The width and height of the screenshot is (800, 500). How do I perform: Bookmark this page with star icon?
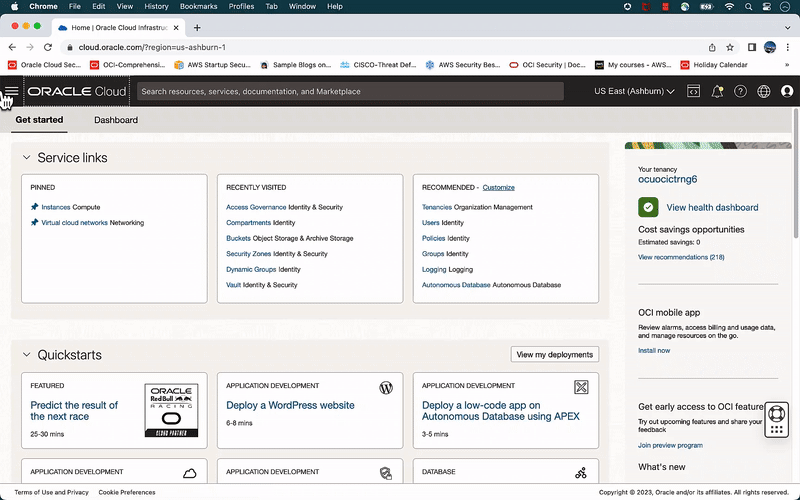pyautogui.click(x=730, y=47)
